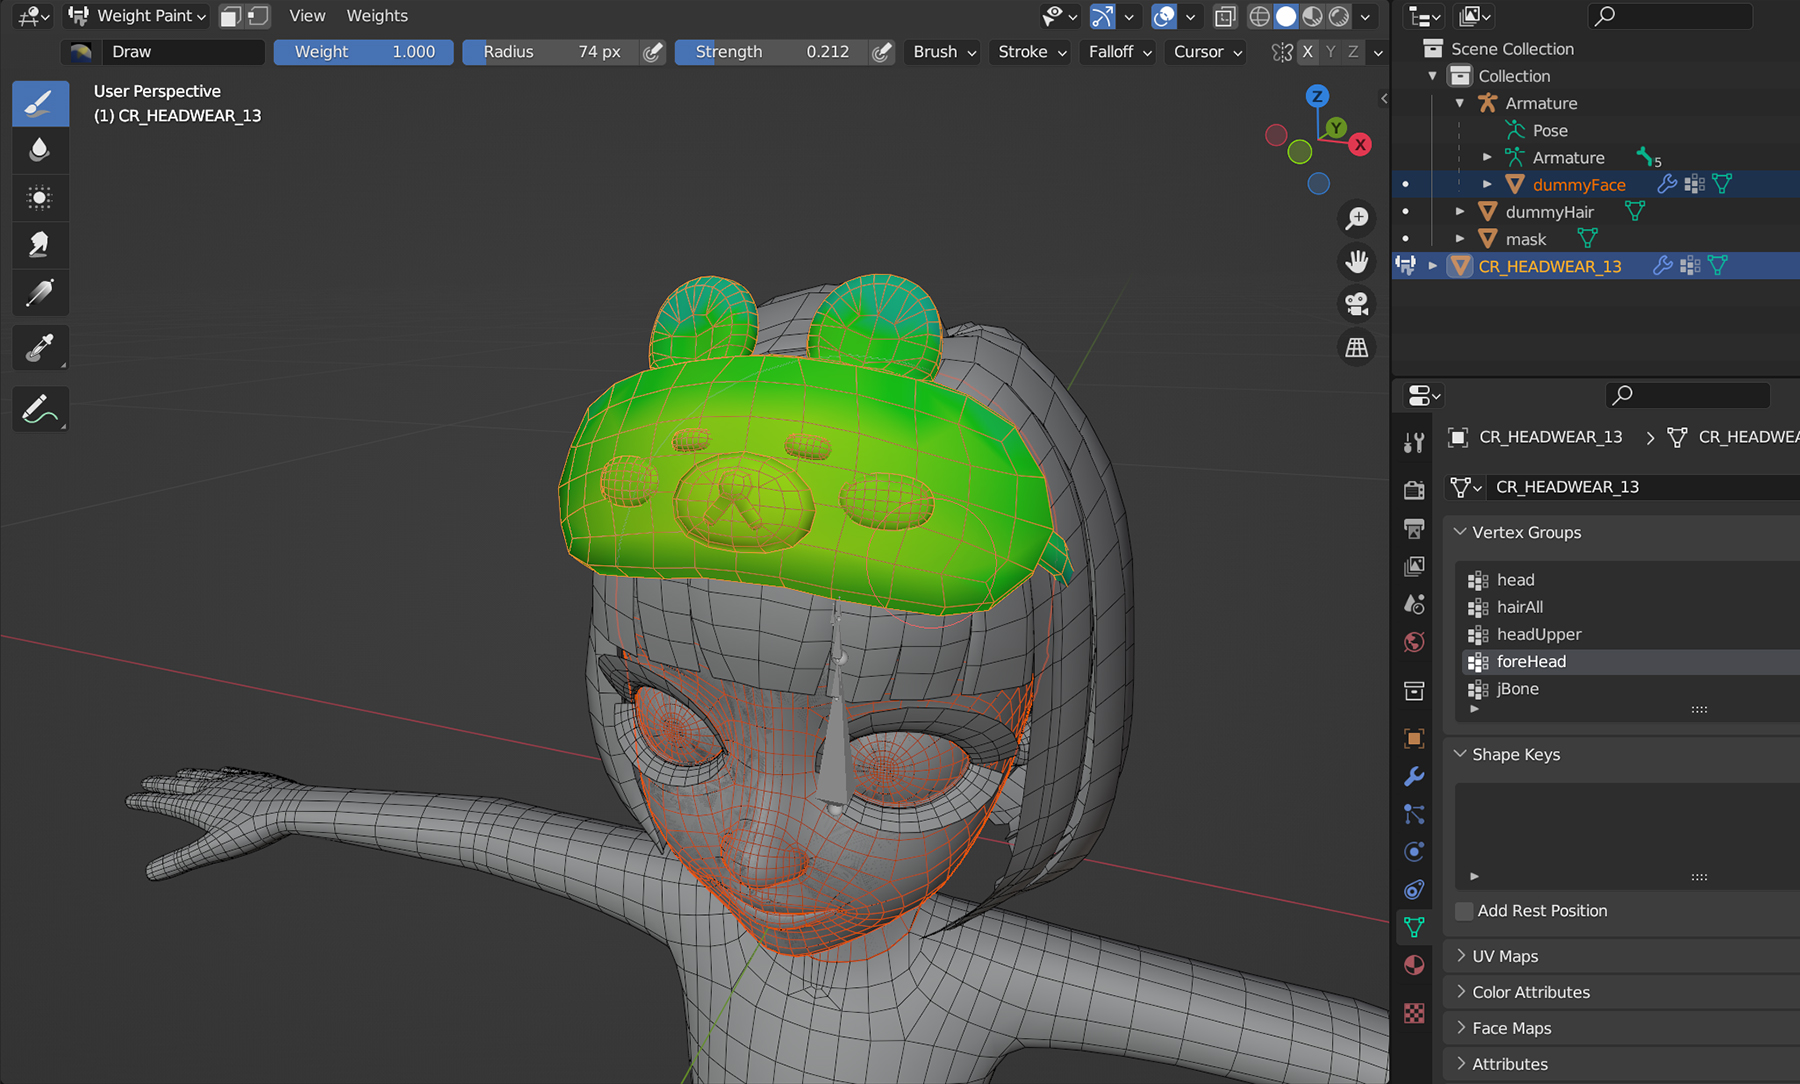The width and height of the screenshot is (1800, 1084).
Task: Switch to perspective/orthographic grid icon
Action: 1357,348
